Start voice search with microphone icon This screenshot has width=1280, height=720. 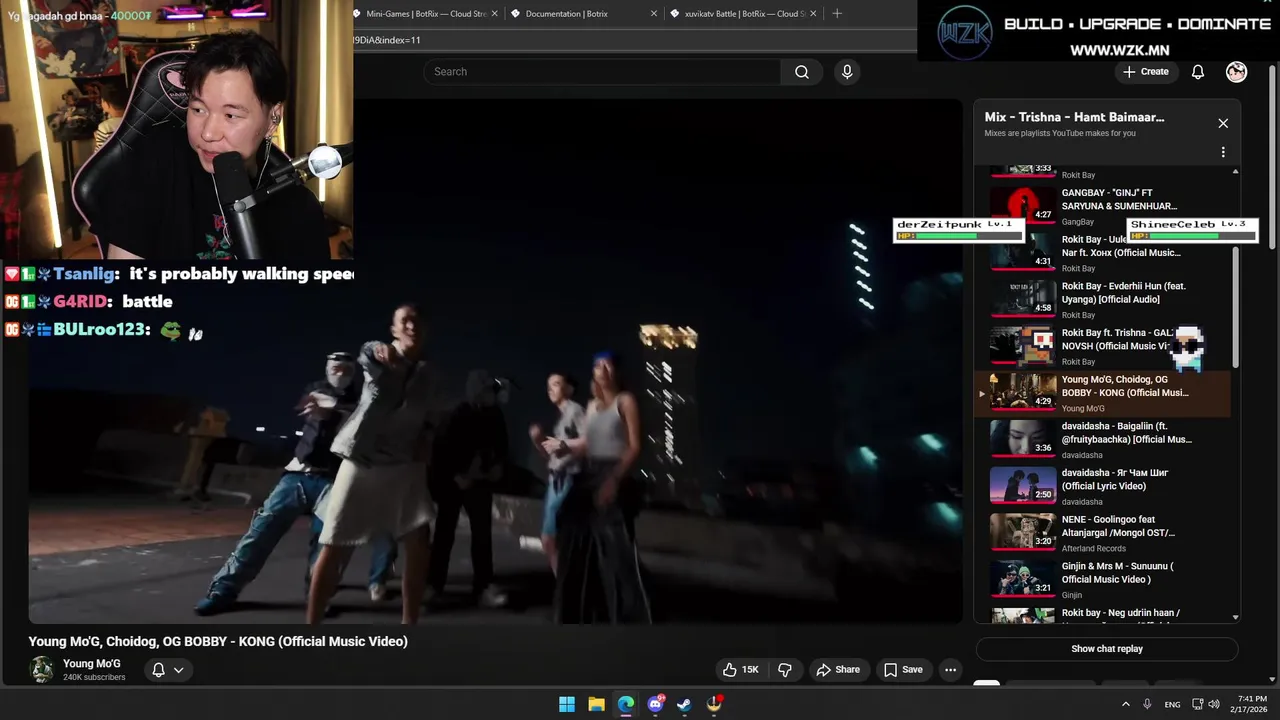tap(847, 72)
